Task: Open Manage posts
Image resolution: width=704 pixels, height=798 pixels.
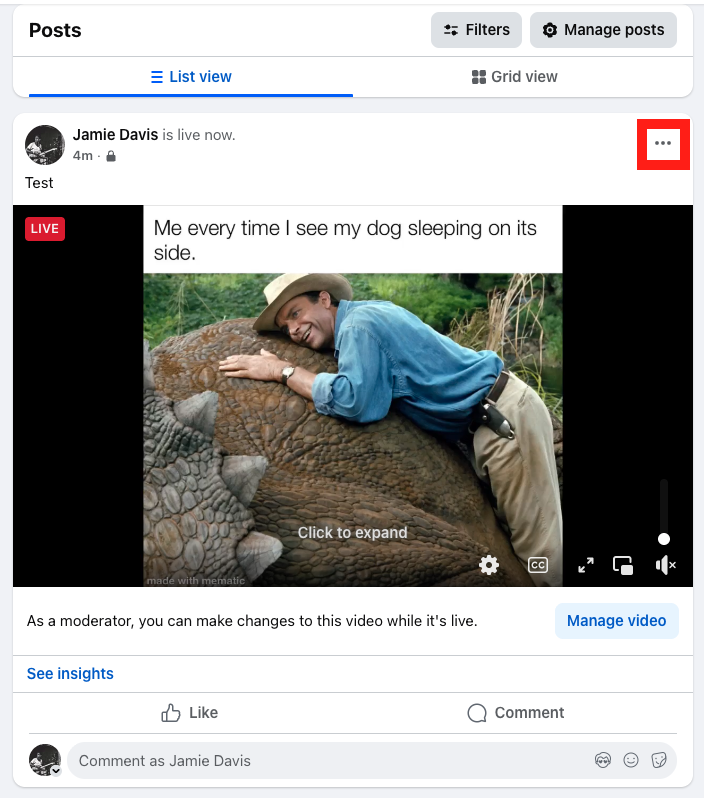Action: click(x=603, y=30)
